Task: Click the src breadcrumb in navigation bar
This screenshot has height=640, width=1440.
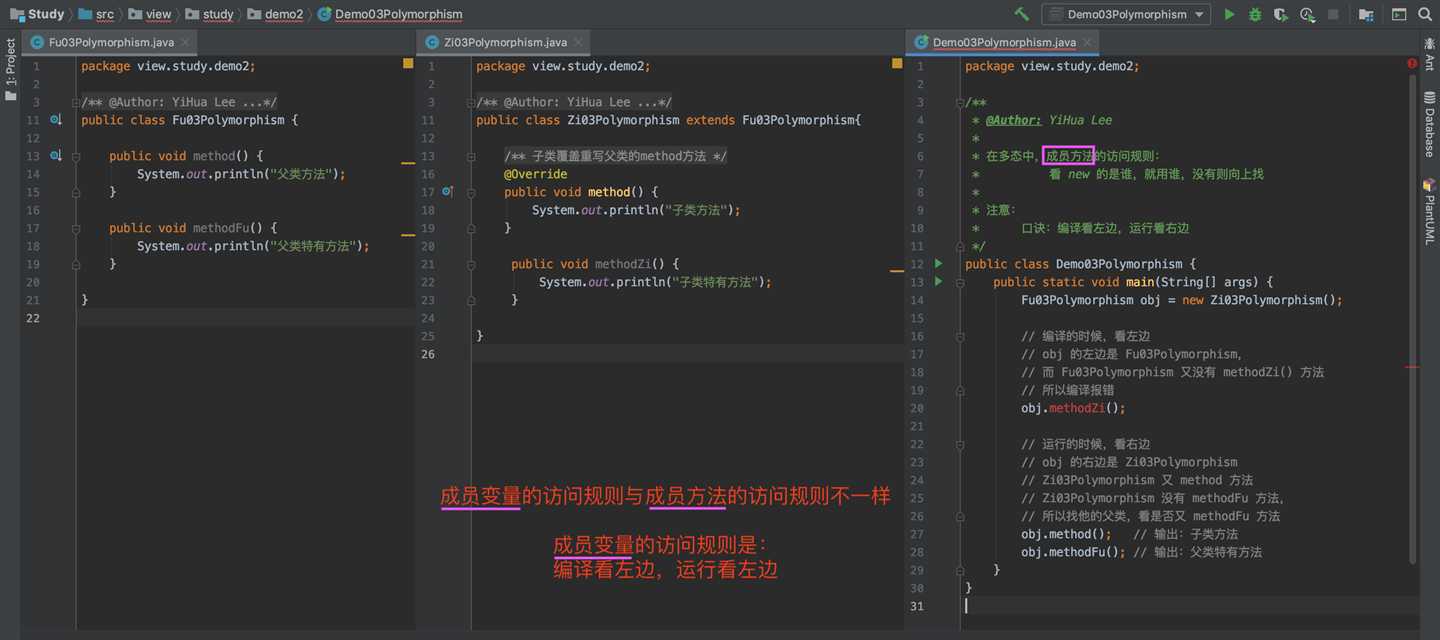Action: [x=105, y=14]
